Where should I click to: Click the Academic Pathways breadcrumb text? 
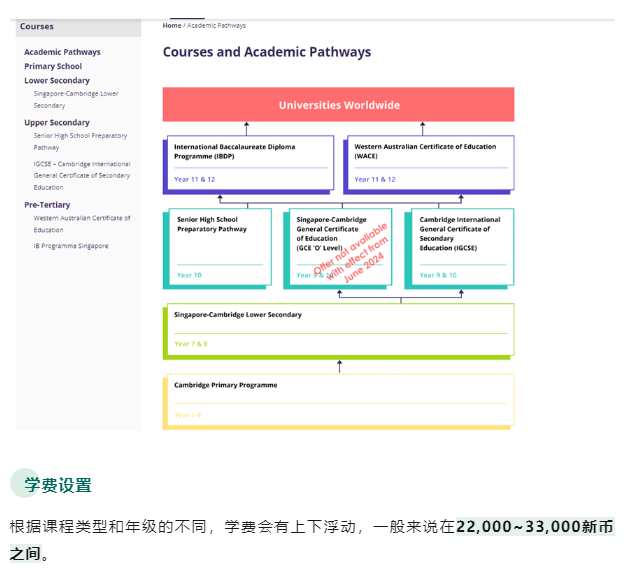tap(216, 25)
